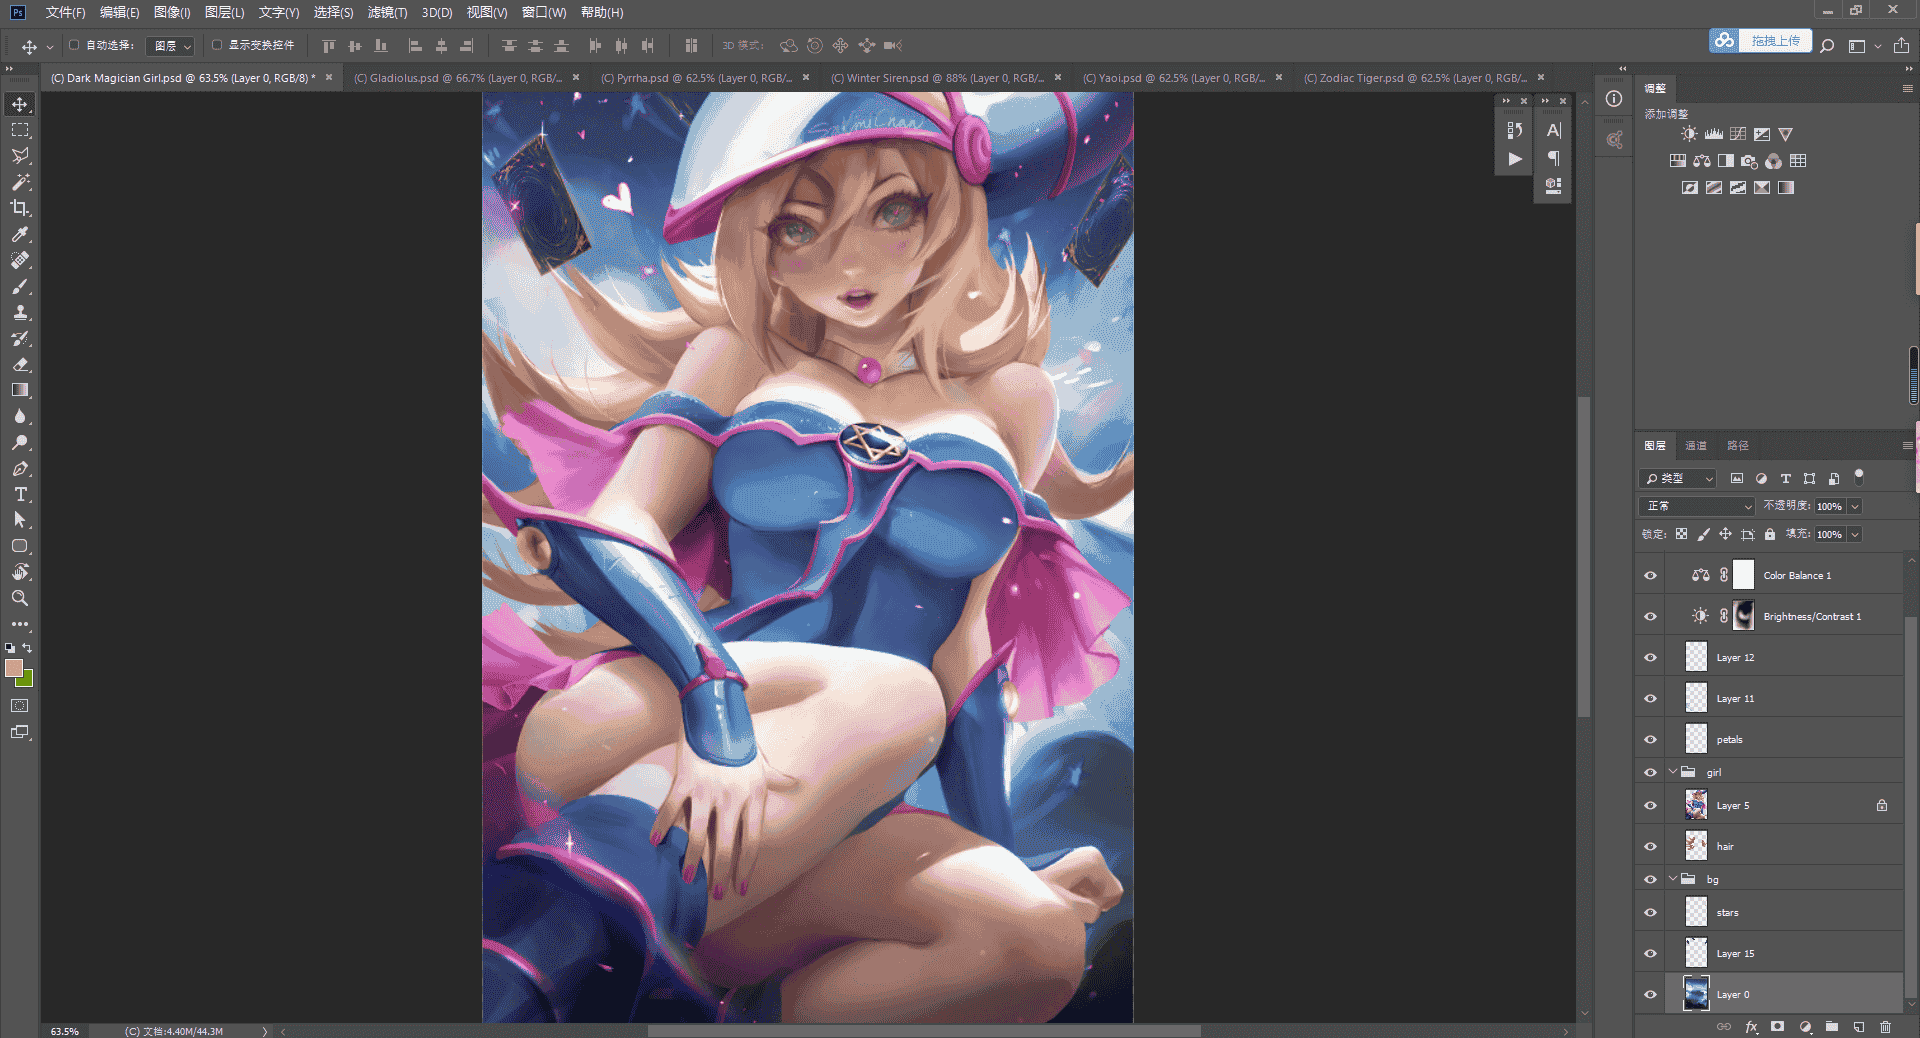This screenshot has height=1038, width=1920.
Task: Select the Eyedropper tool
Action: [x=20, y=234]
